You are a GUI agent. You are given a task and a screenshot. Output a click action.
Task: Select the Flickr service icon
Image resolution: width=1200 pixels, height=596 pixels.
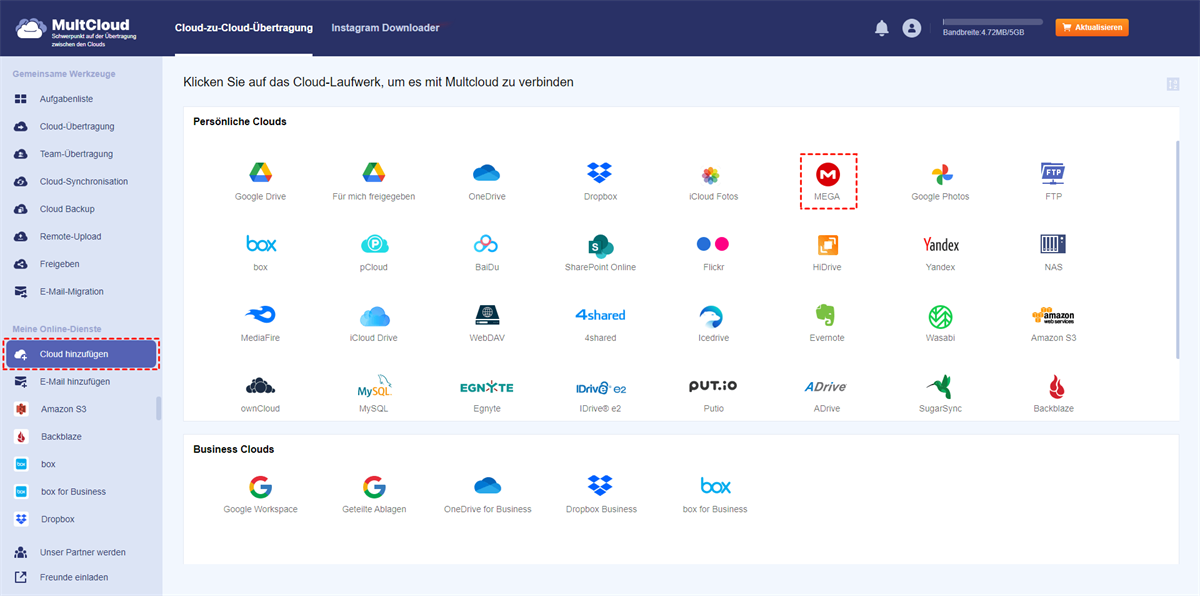click(x=713, y=244)
